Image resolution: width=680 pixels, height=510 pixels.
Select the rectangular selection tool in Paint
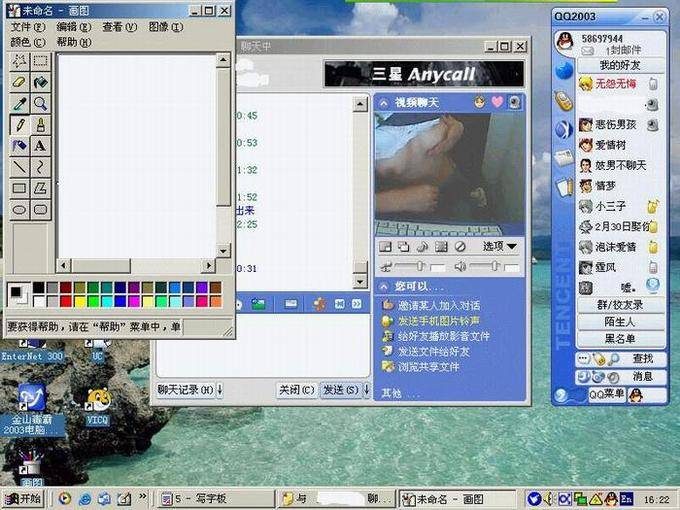[41, 62]
